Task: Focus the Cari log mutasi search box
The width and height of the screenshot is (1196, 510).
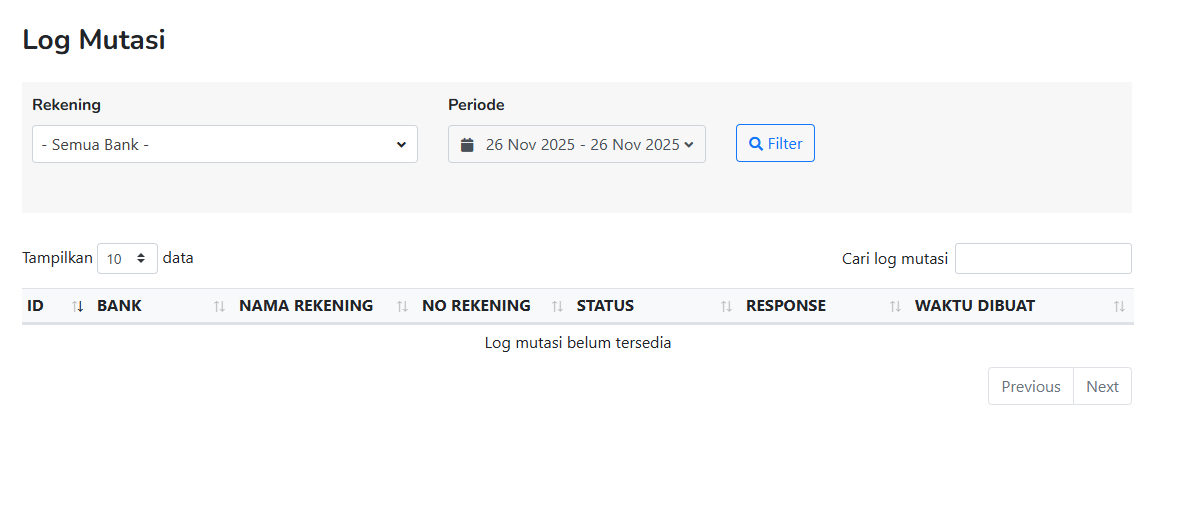Action: point(1042,258)
